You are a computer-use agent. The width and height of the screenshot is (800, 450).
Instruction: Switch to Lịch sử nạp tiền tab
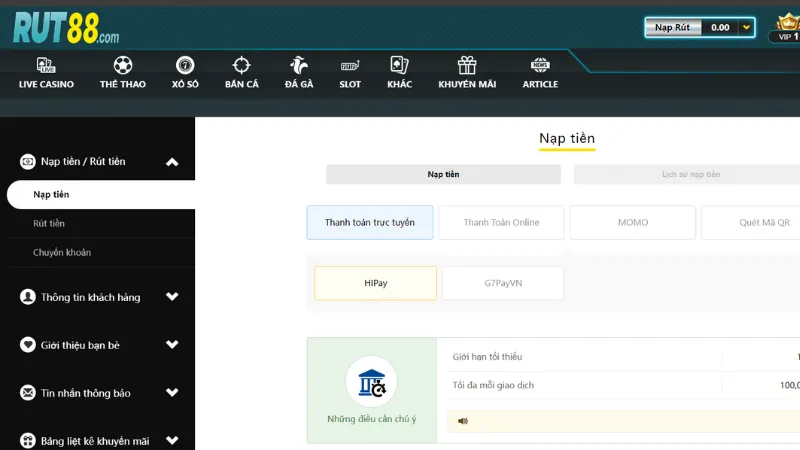pyautogui.click(x=687, y=174)
